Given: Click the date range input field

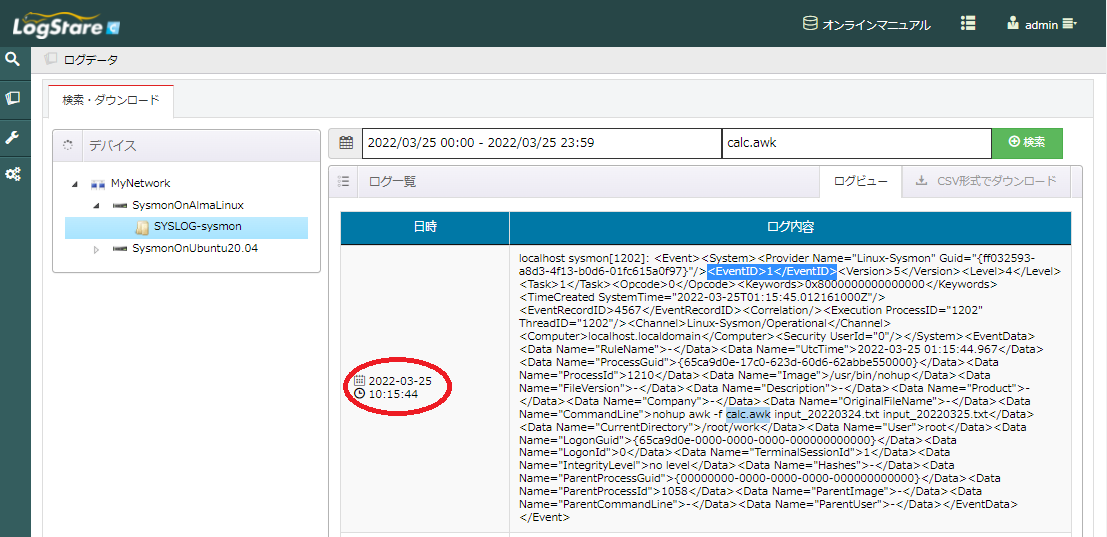Looking at the screenshot, I should 542,143.
